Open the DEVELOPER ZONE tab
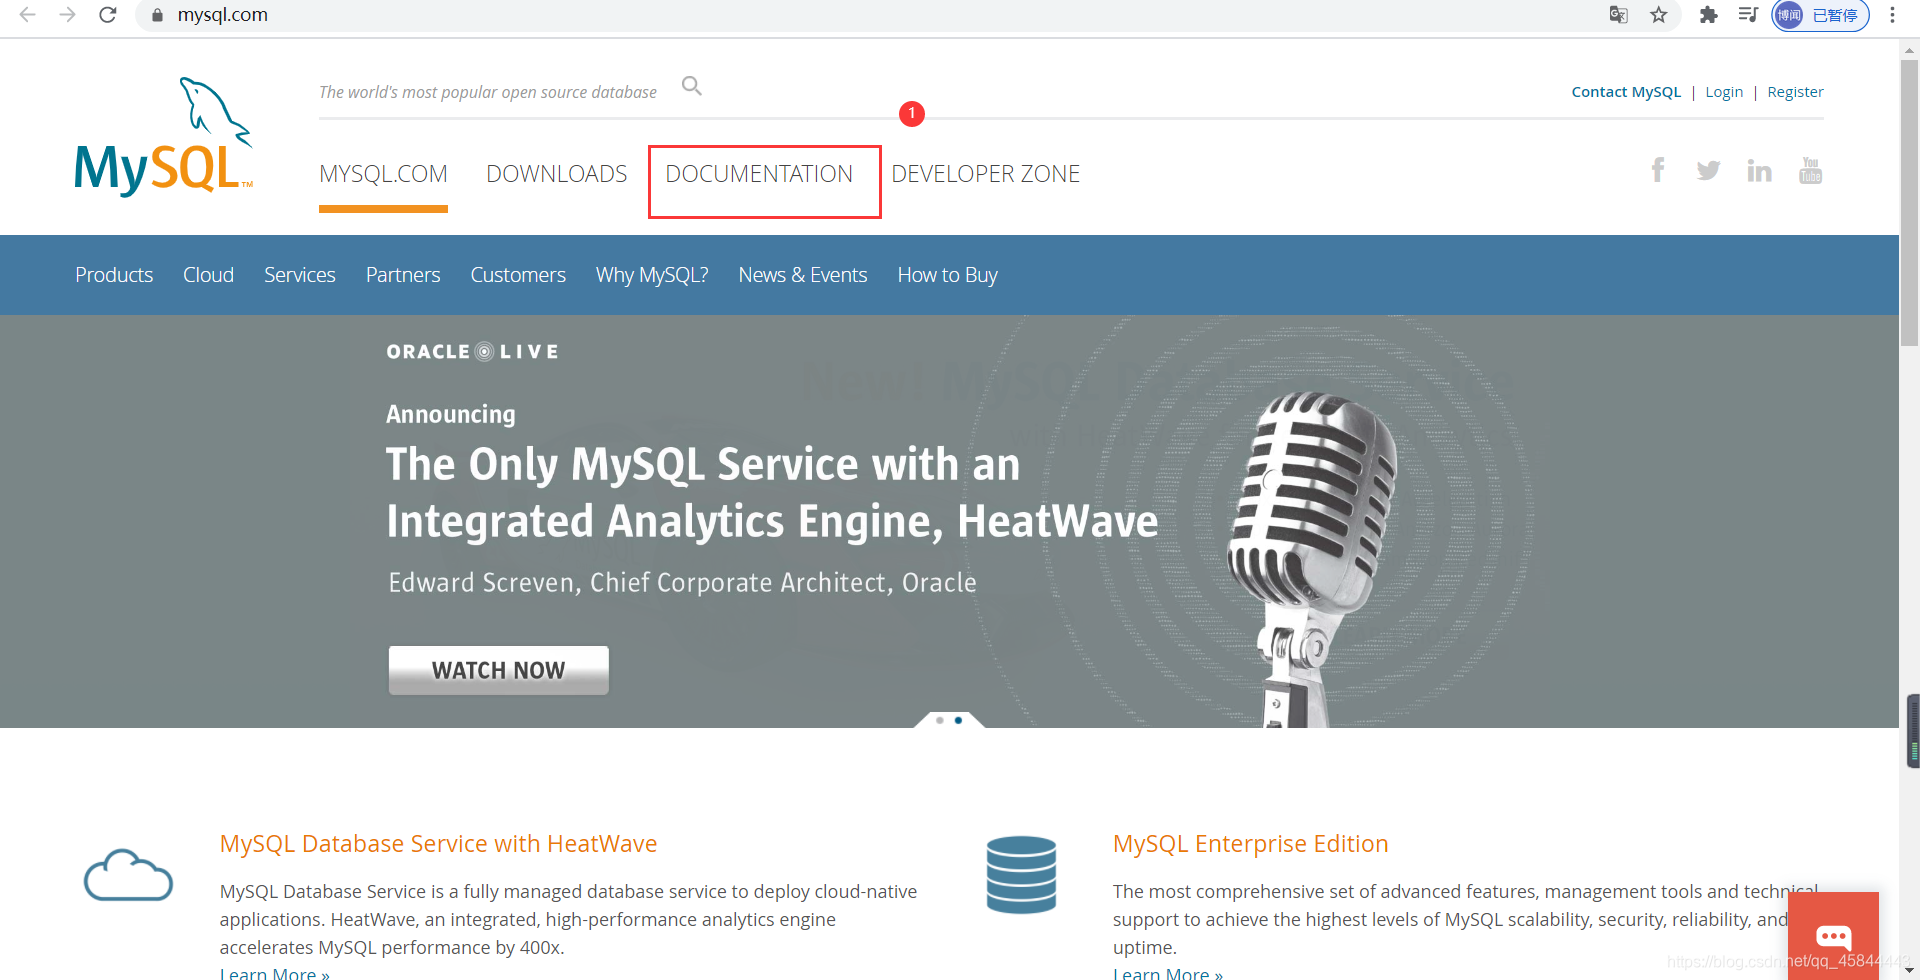Viewport: 1920px width, 980px height. 986,174
